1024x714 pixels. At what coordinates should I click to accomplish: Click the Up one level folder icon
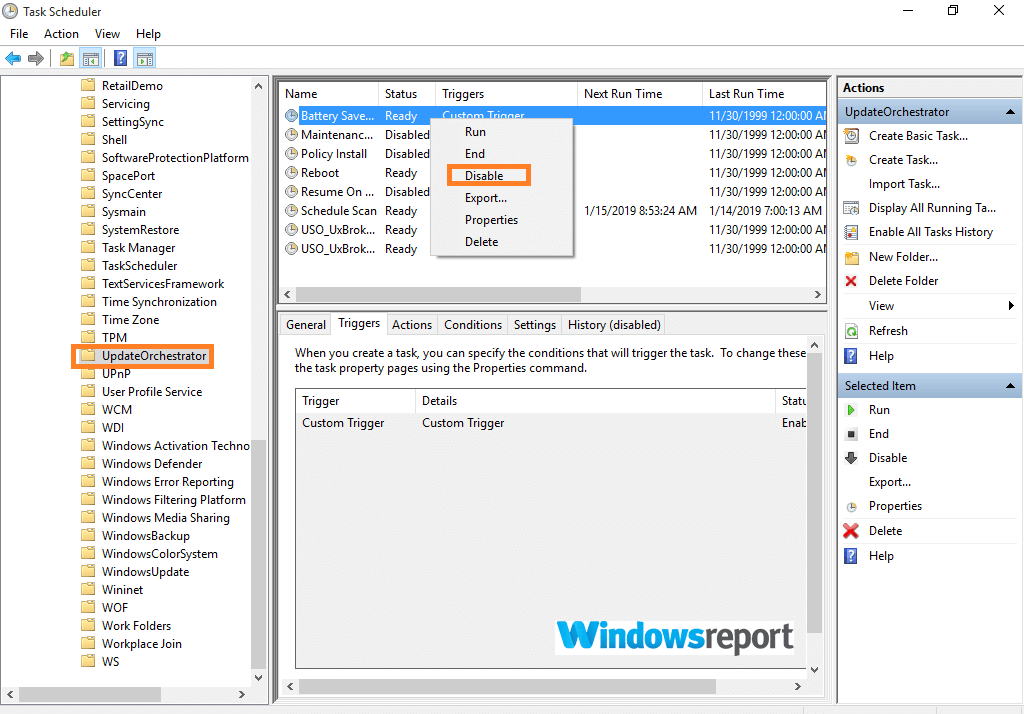pos(67,59)
